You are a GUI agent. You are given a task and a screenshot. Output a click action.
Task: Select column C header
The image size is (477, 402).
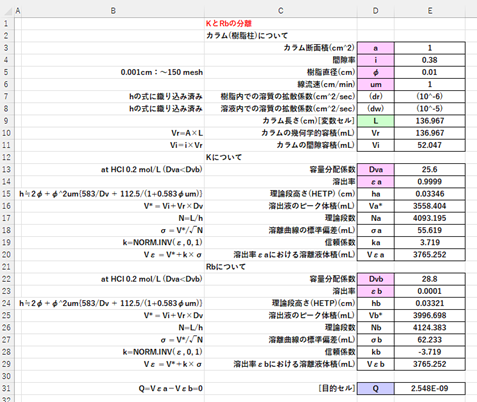click(281, 11)
